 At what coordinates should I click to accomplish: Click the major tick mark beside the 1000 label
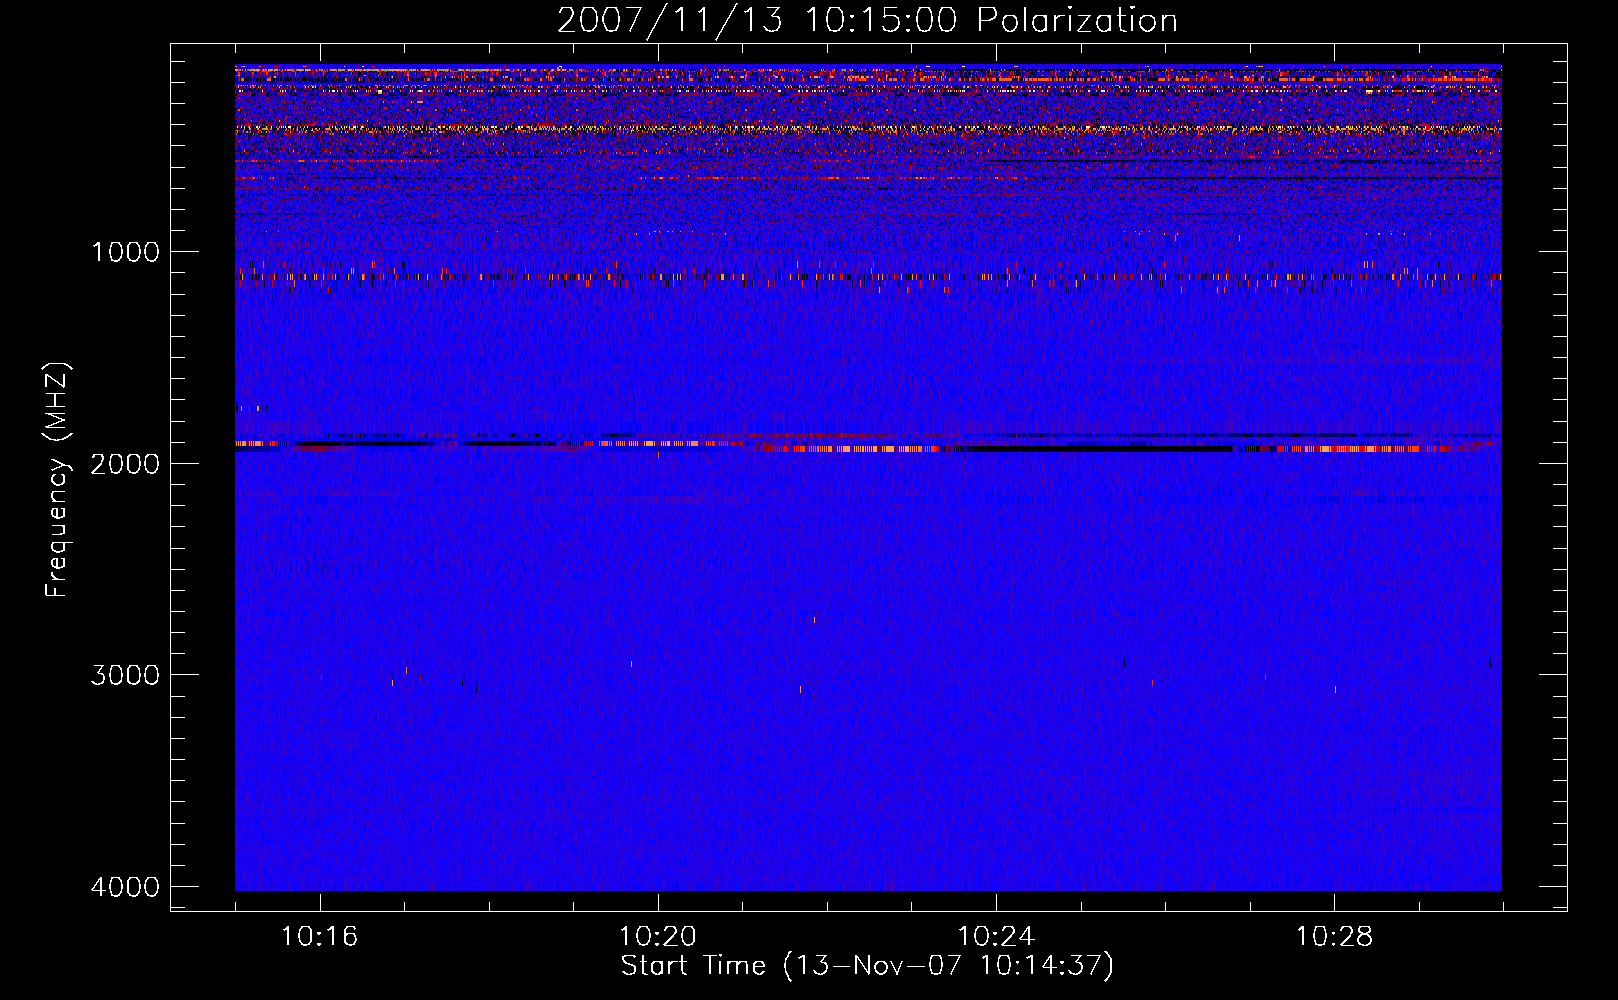pyautogui.click(x=179, y=251)
